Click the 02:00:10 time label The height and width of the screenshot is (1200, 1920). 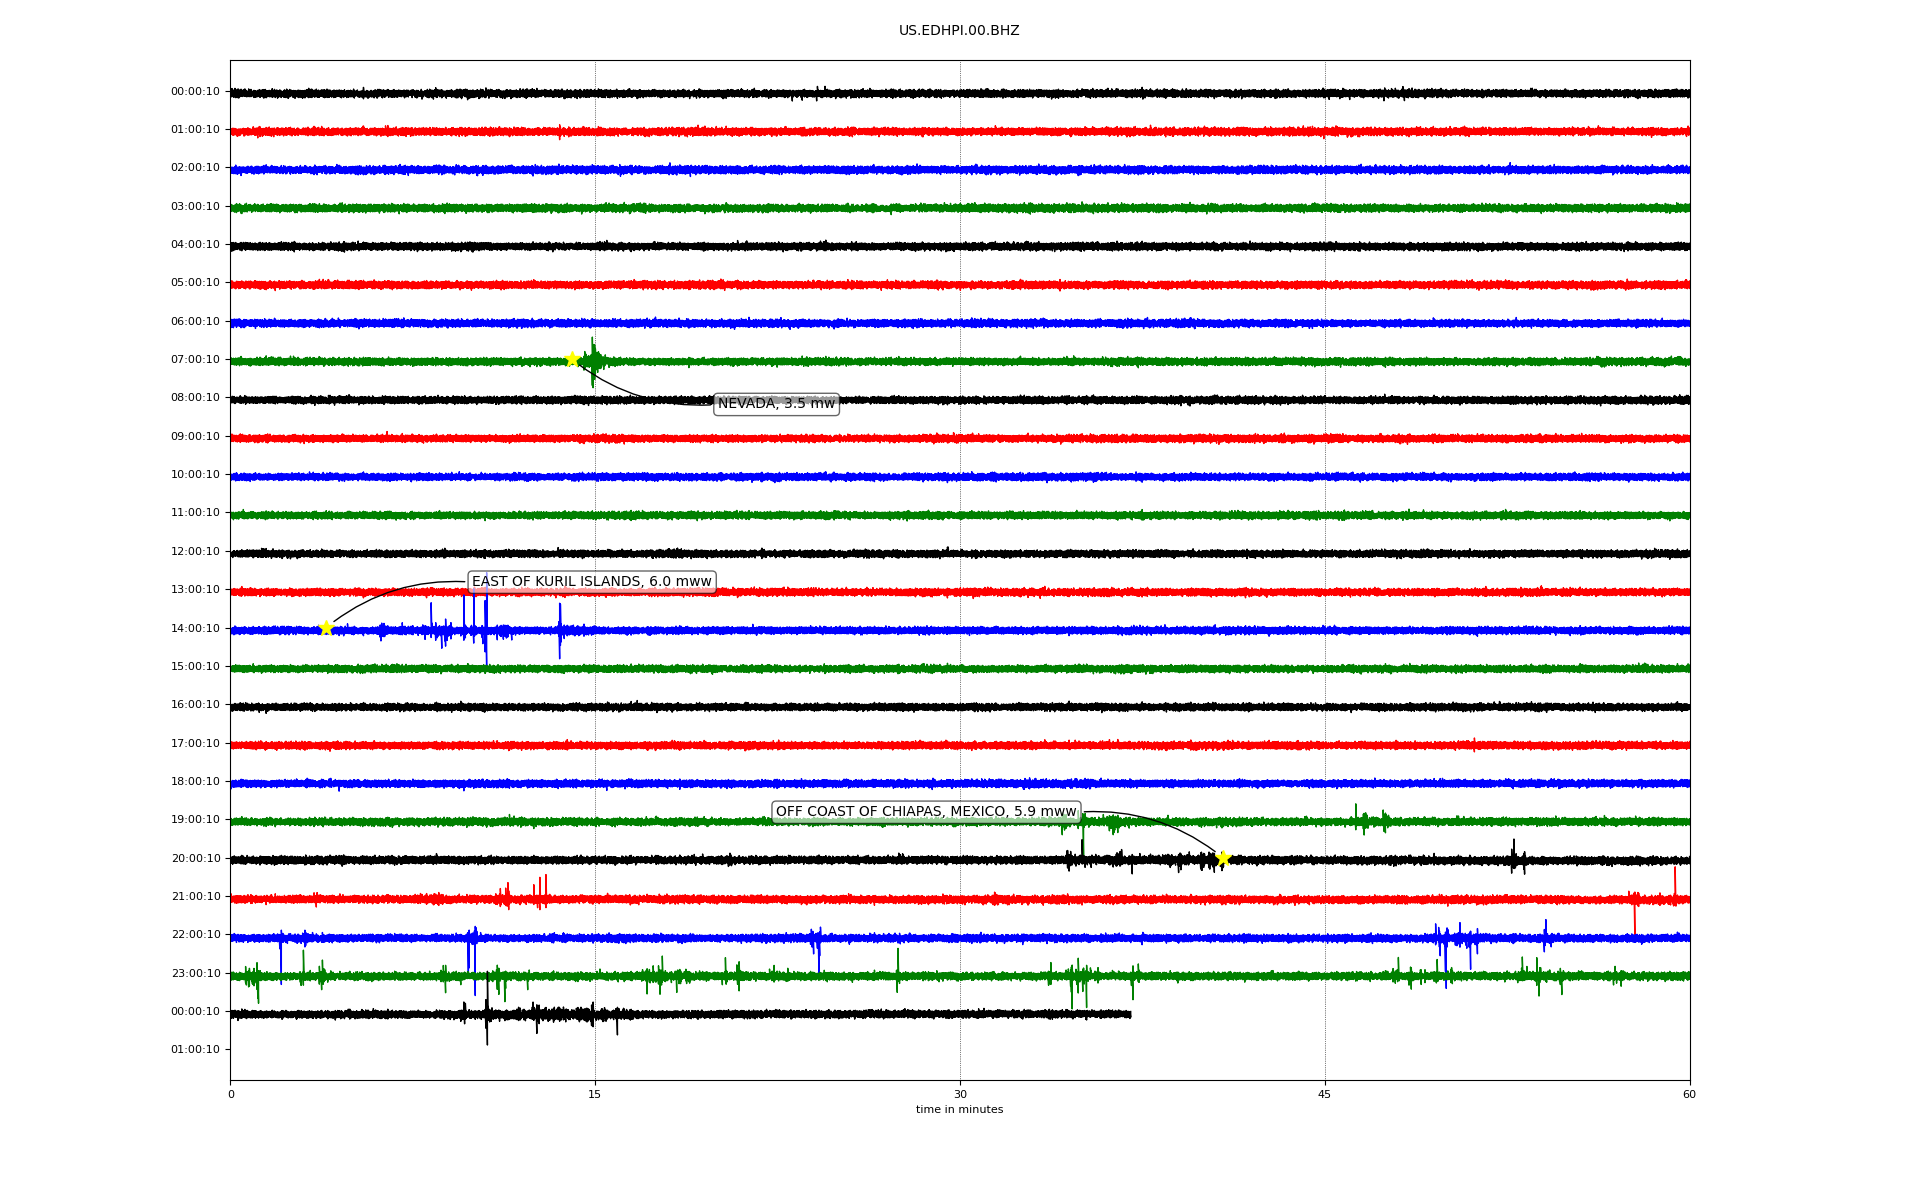click(195, 168)
